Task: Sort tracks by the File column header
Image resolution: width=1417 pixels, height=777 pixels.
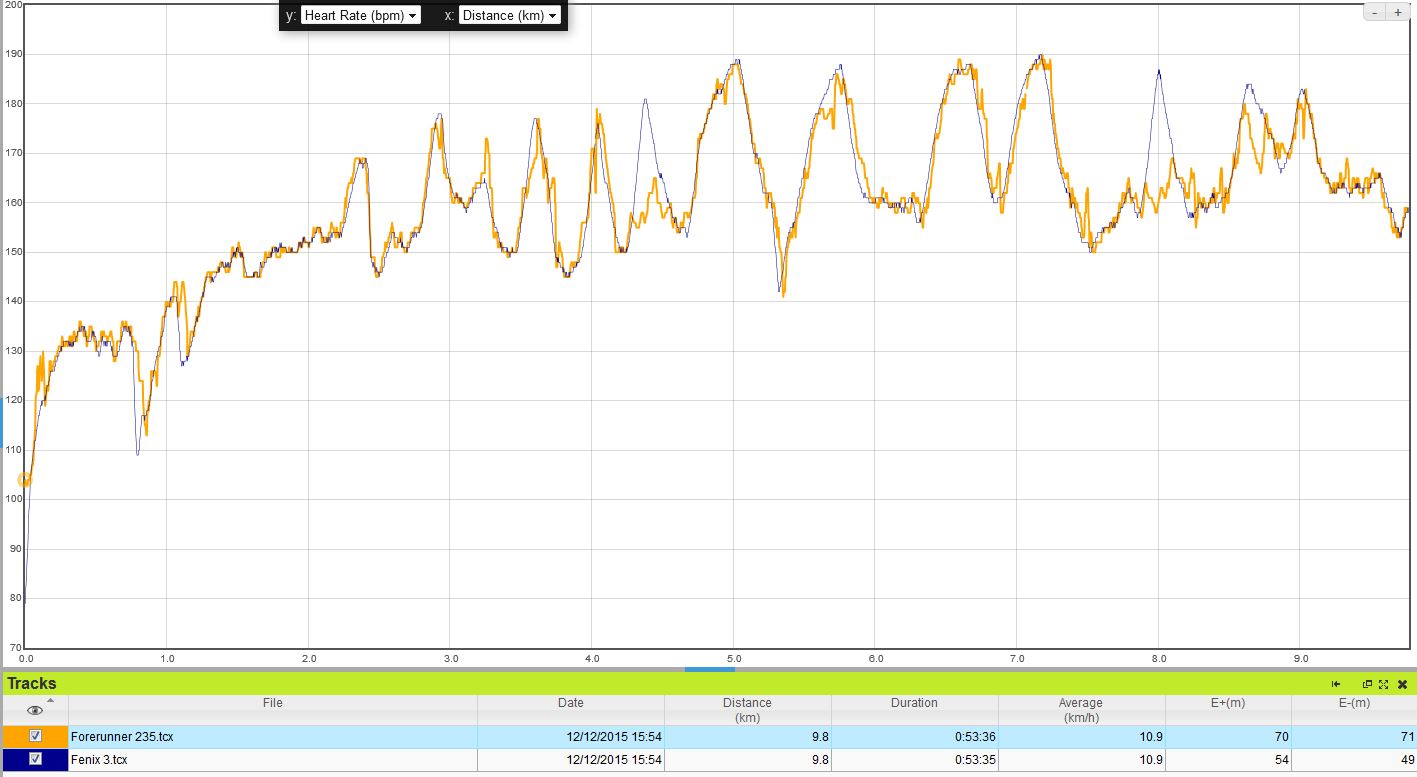Action: (x=272, y=703)
